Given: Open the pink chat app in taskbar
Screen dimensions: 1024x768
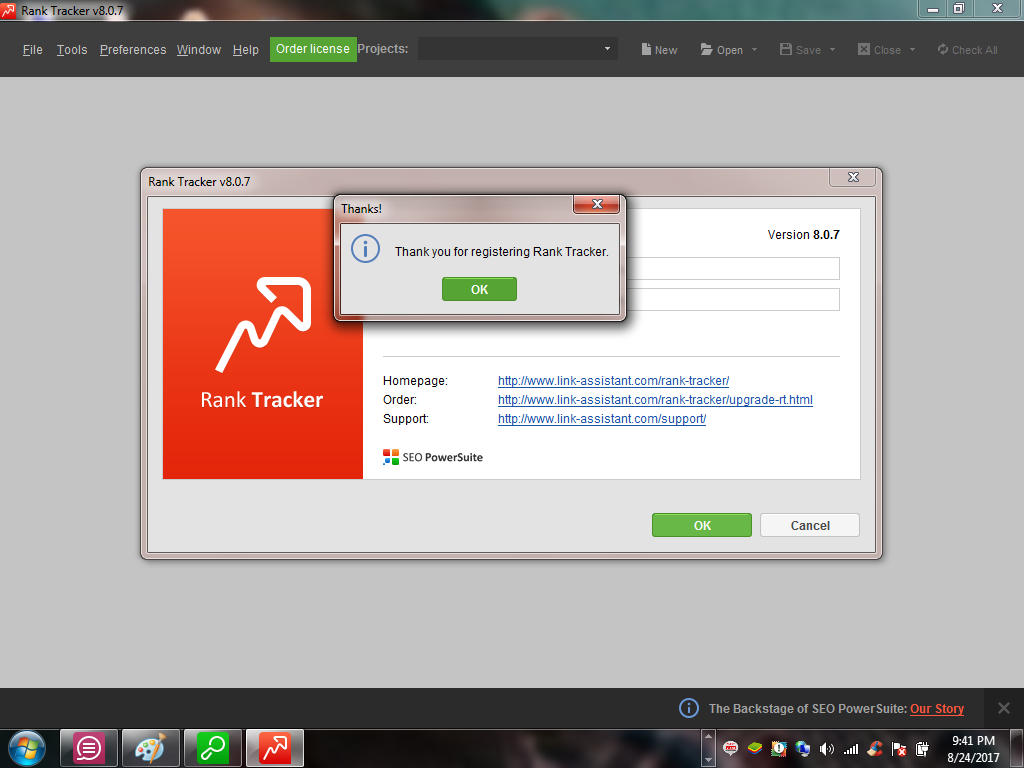Looking at the screenshot, I should click(89, 748).
